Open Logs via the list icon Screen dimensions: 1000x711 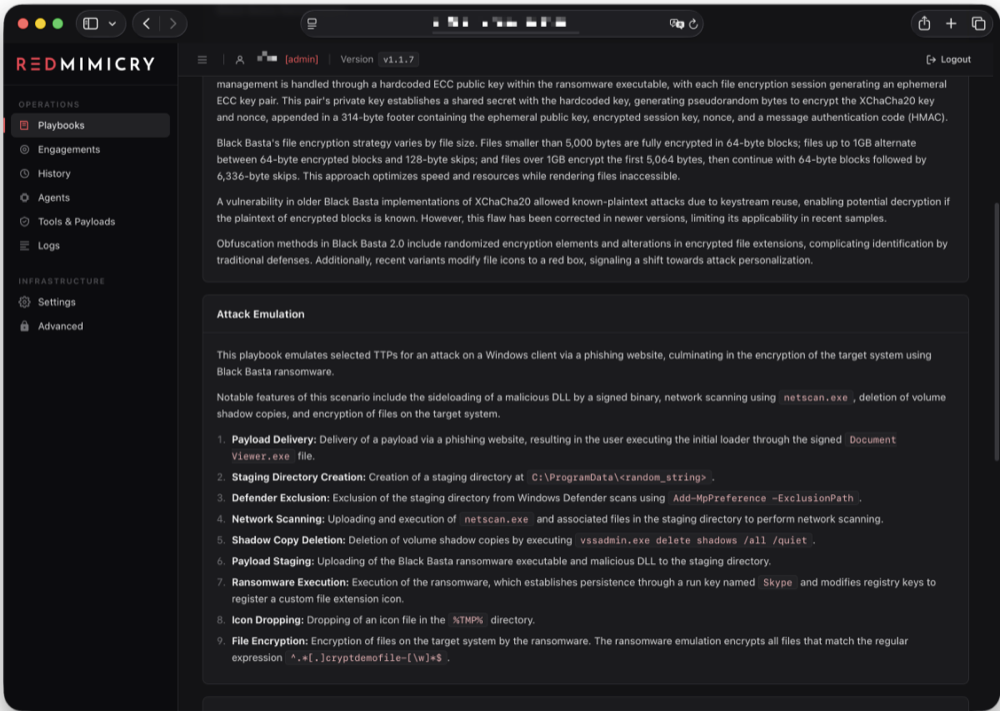(24, 246)
